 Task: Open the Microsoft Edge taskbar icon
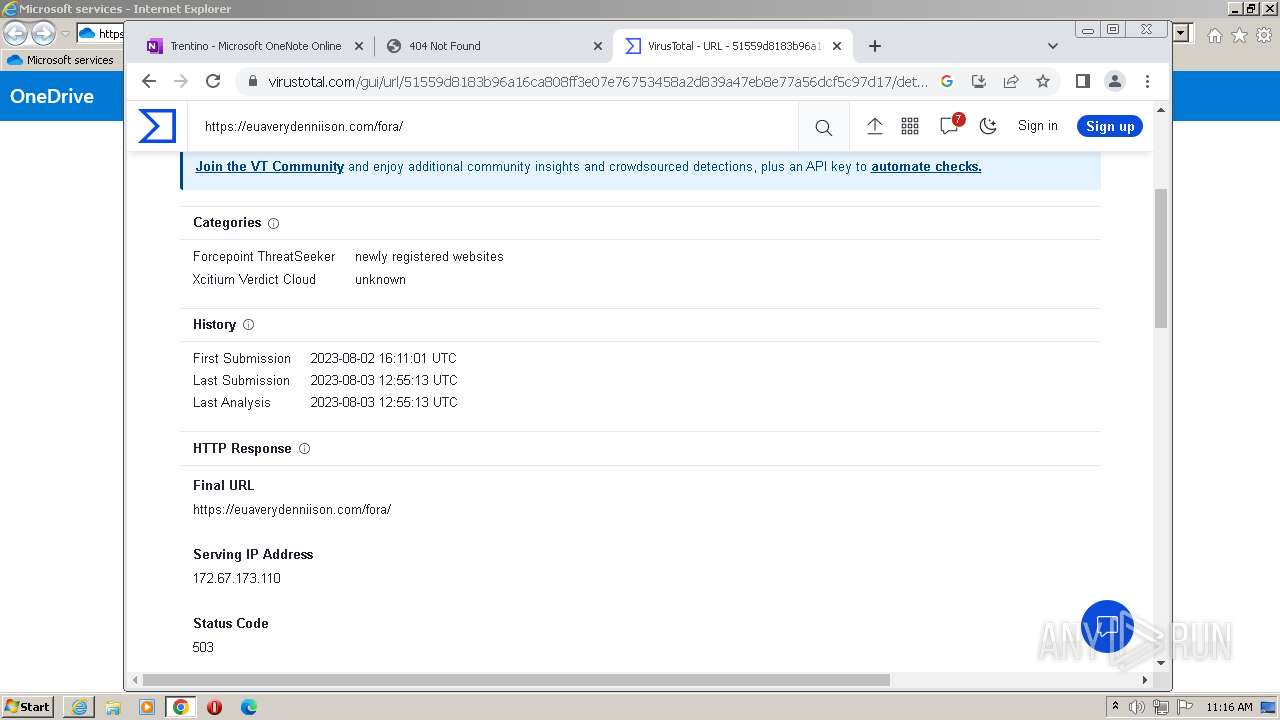coord(248,707)
